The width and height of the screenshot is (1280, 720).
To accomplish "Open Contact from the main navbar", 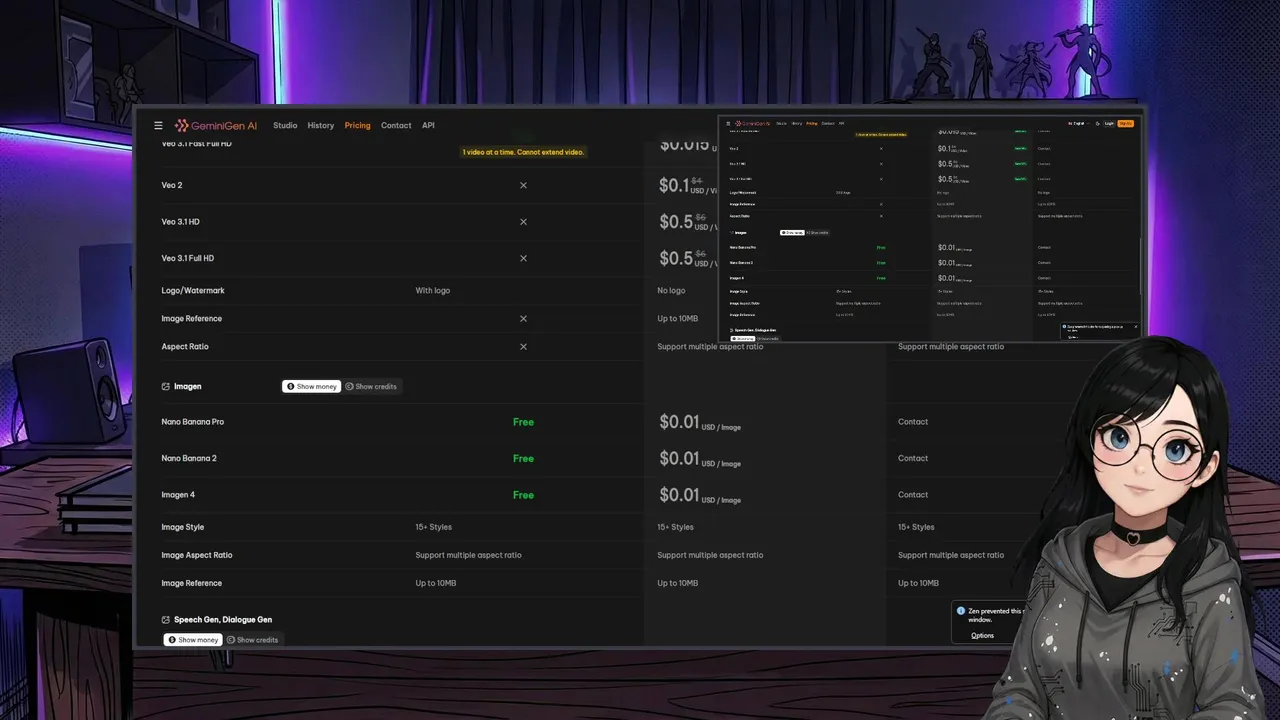I will [396, 125].
